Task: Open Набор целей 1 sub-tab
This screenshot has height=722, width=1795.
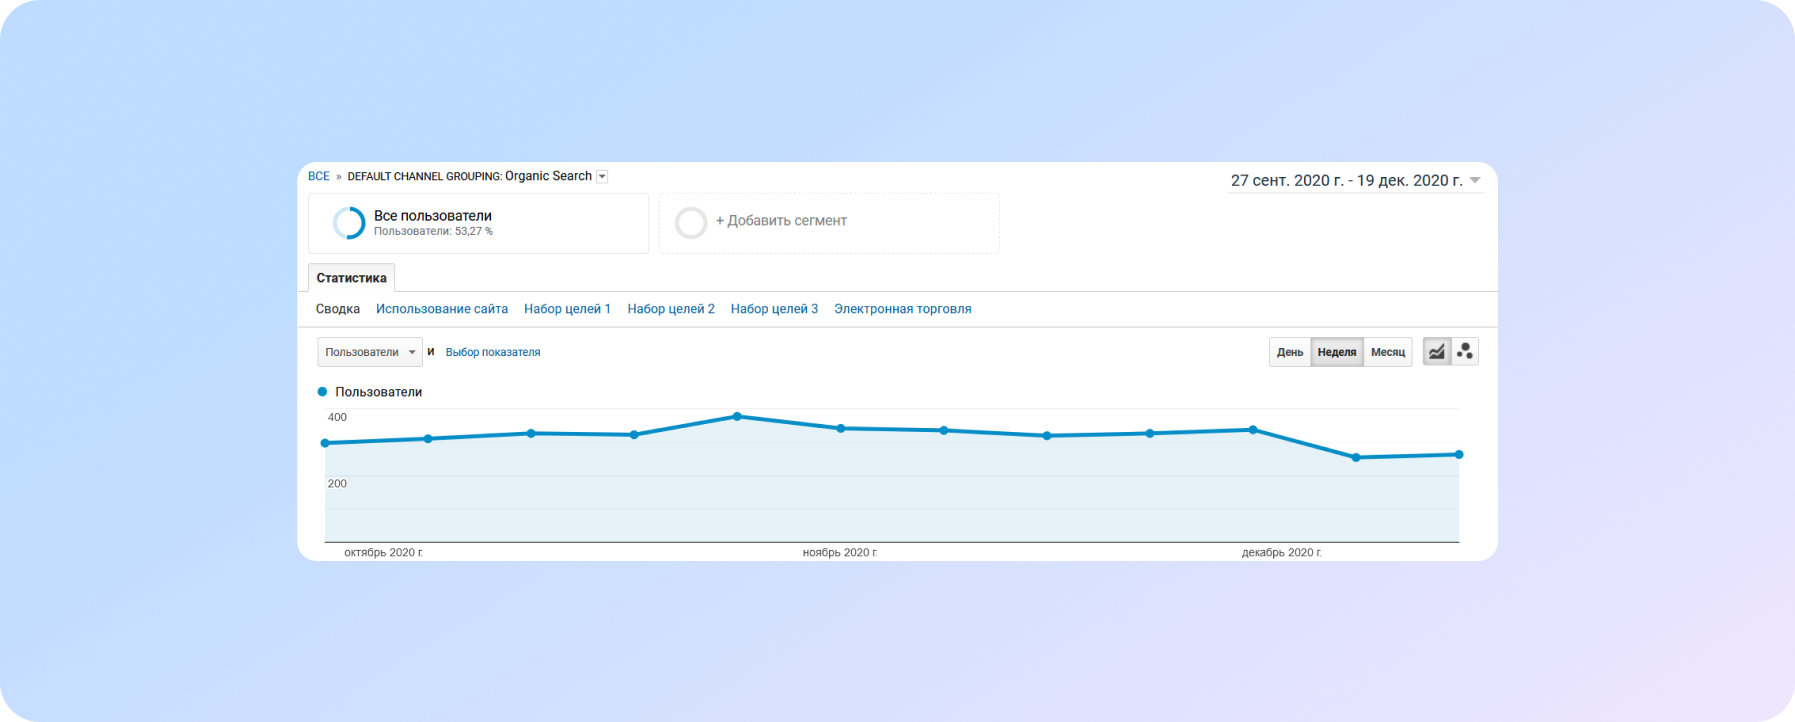Action: pyautogui.click(x=567, y=309)
